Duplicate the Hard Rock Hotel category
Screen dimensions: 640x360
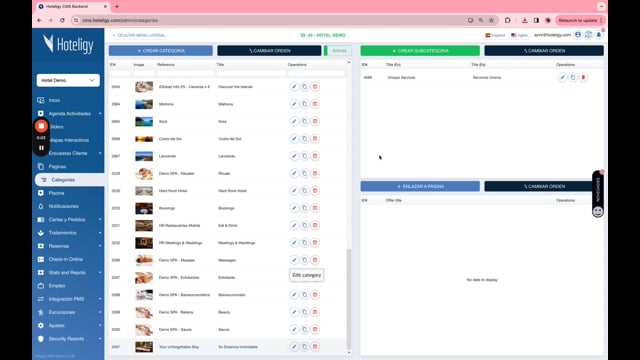point(304,191)
